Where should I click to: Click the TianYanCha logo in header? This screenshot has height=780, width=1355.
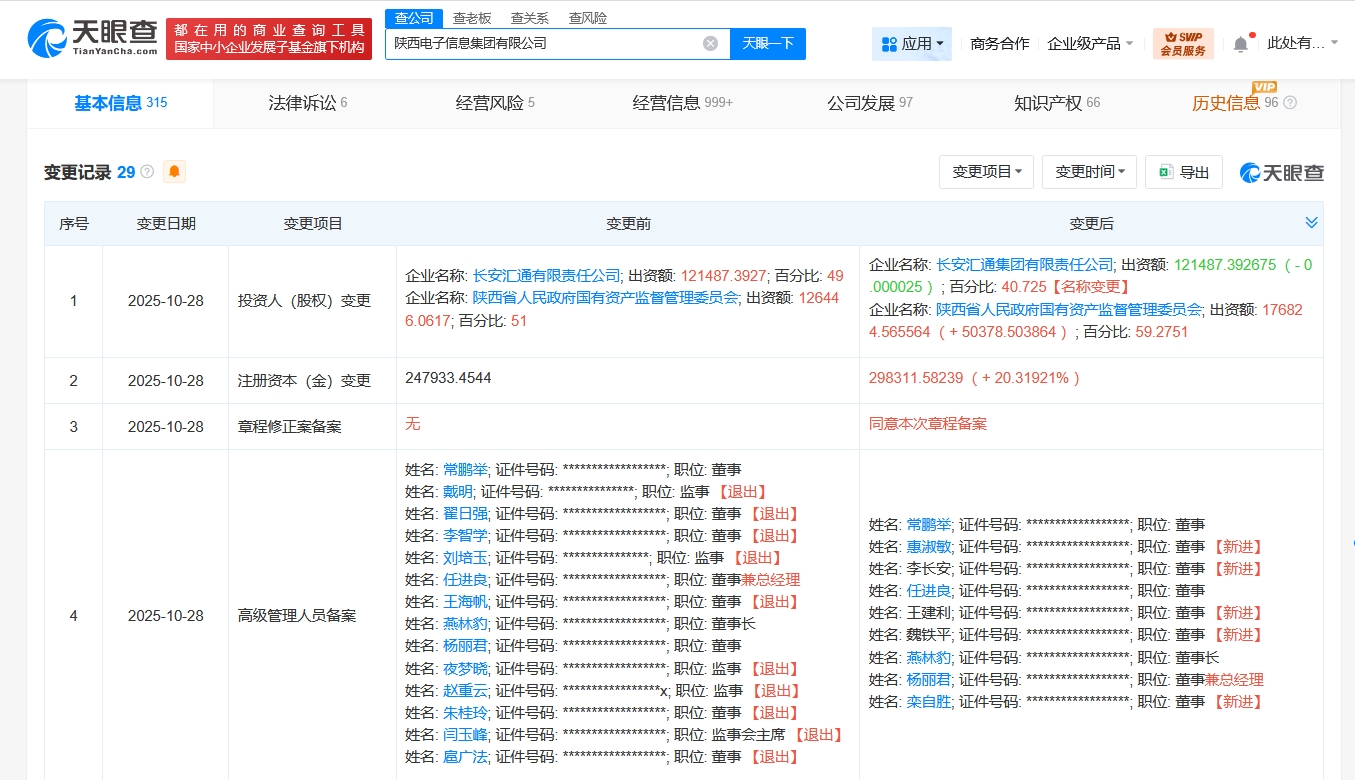click(92, 40)
